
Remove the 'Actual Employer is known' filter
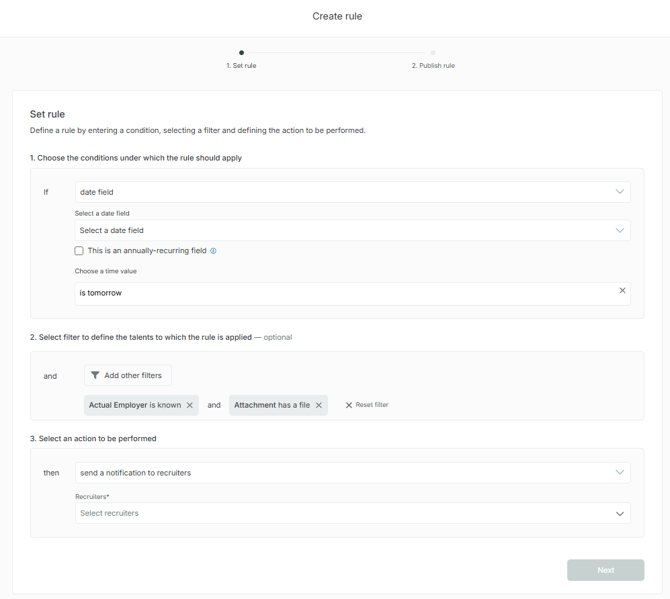point(190,405)
